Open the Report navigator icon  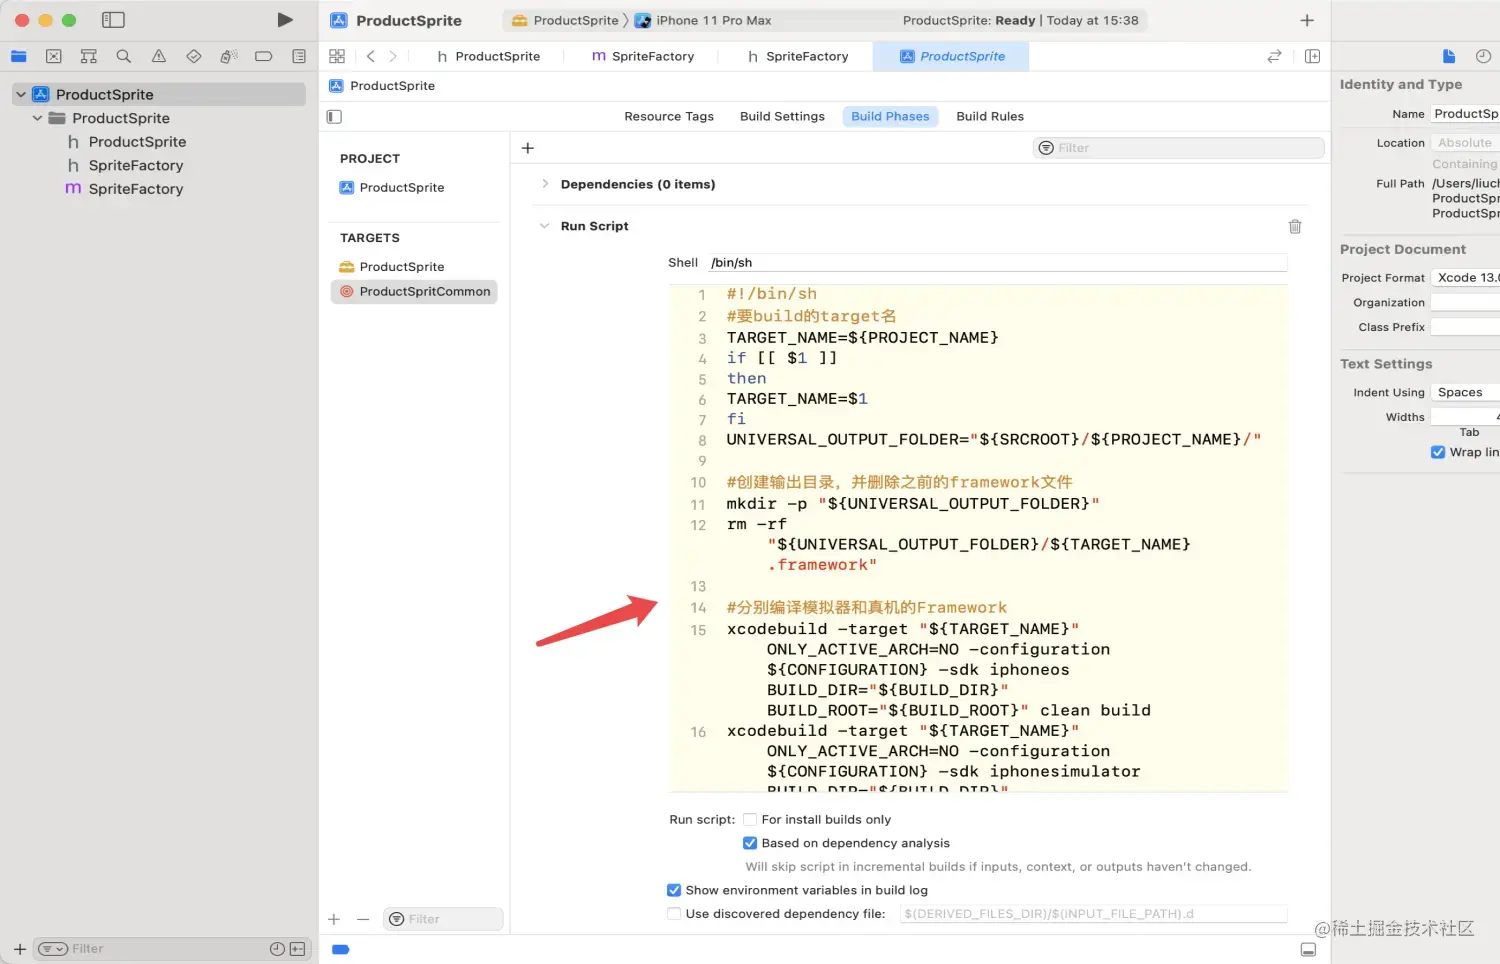tap(299, 56)
